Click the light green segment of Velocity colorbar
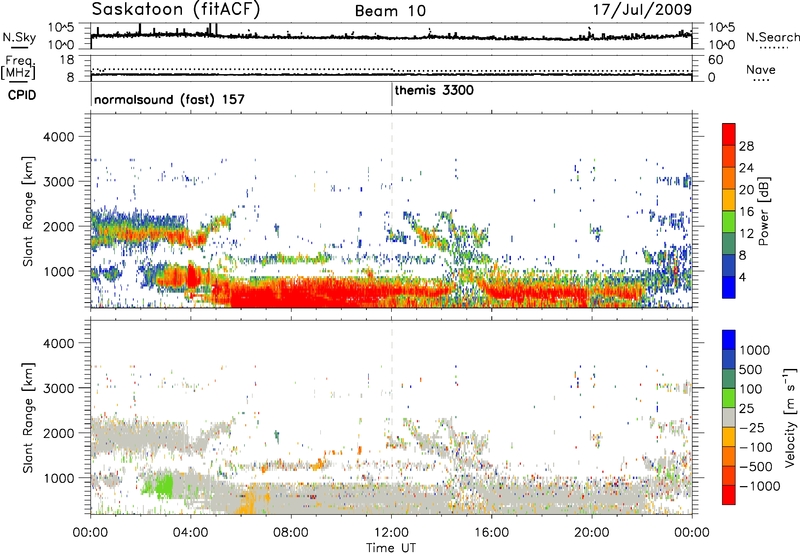 [729, 398]
